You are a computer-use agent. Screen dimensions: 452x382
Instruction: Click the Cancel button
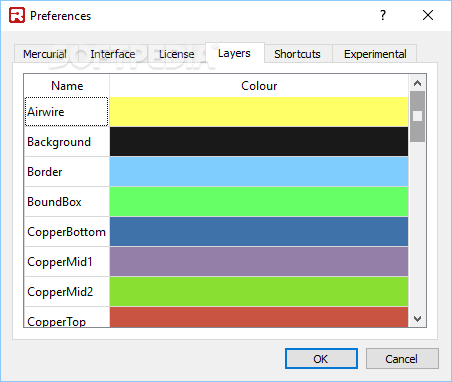(x=402, y=359)
